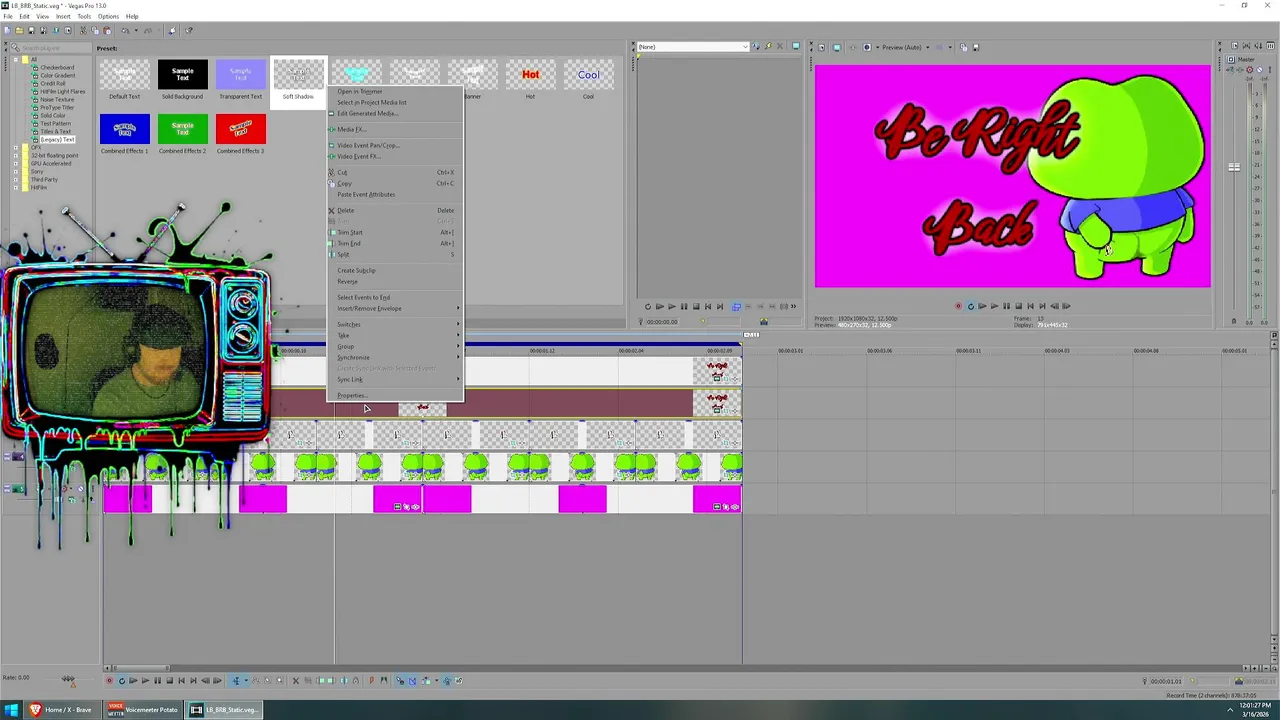Choose Delete in the context menu
Viewport: 1280px width, 720px height.
tap(395, 211)
